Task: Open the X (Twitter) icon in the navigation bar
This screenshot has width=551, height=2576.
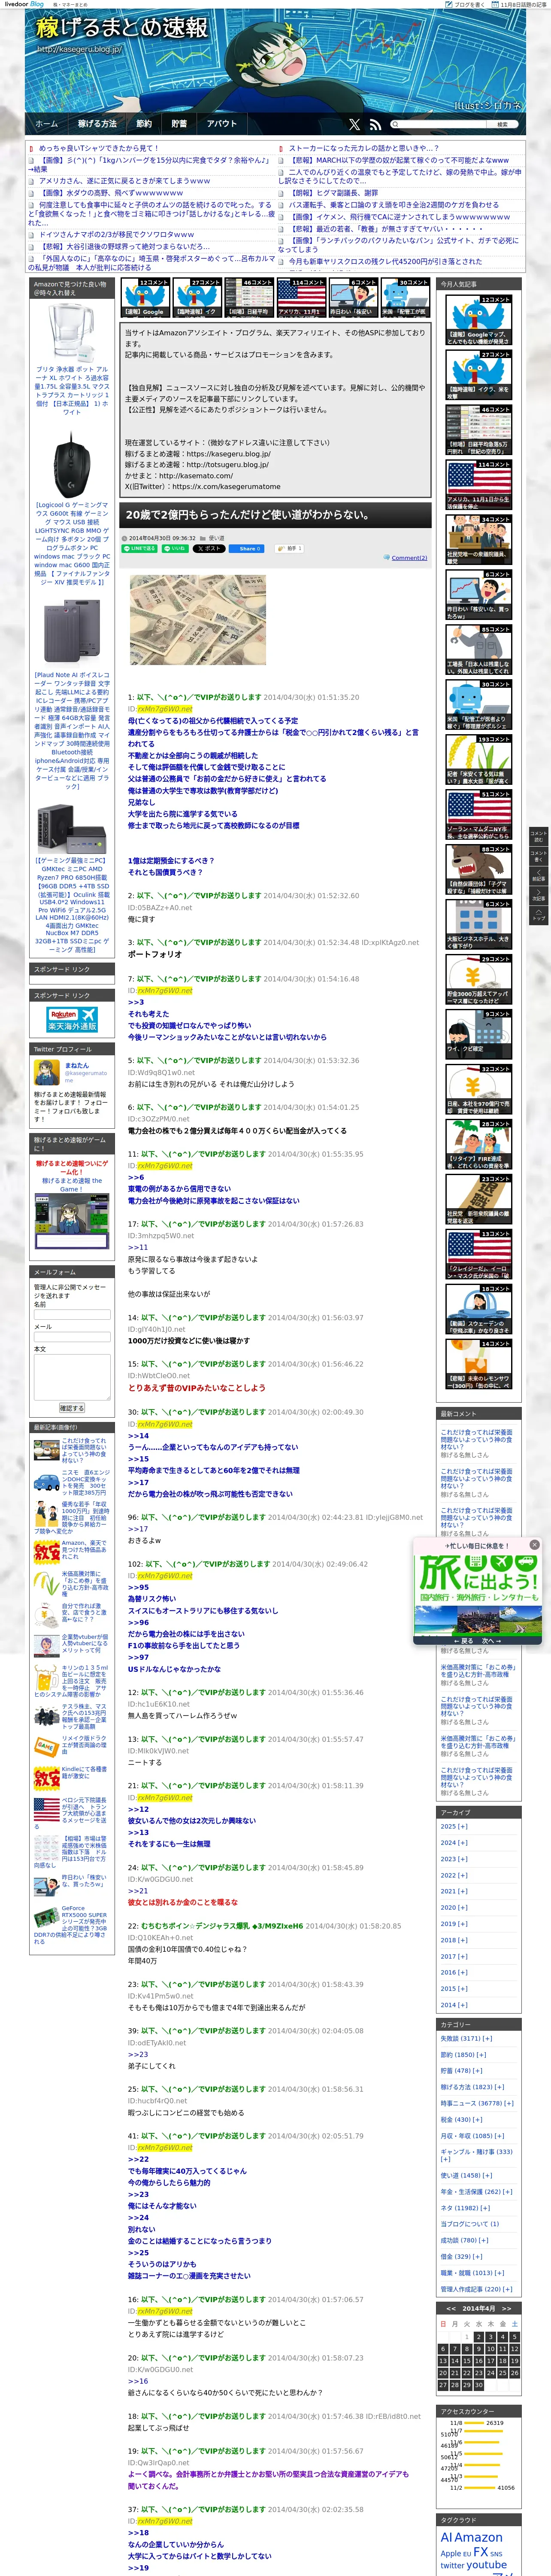Action: coord(354,125)
